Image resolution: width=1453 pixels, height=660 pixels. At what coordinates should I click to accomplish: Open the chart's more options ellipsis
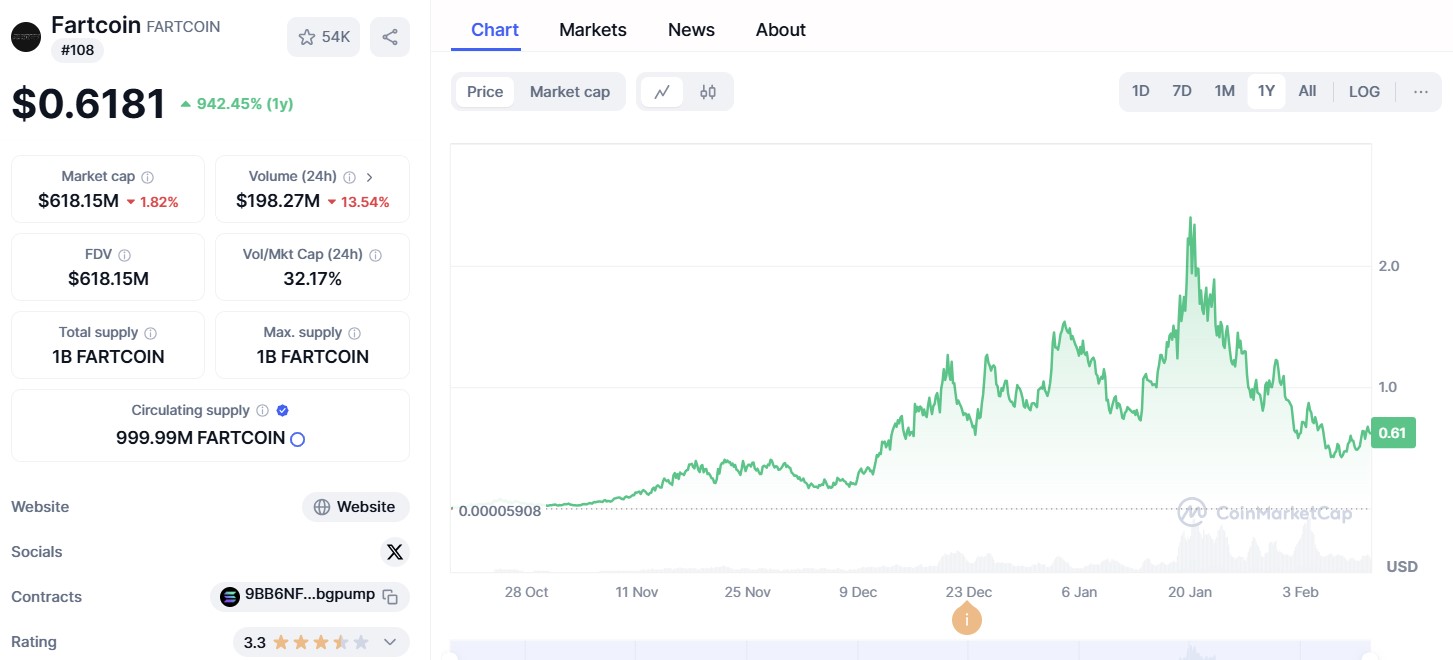(1421, 91)
